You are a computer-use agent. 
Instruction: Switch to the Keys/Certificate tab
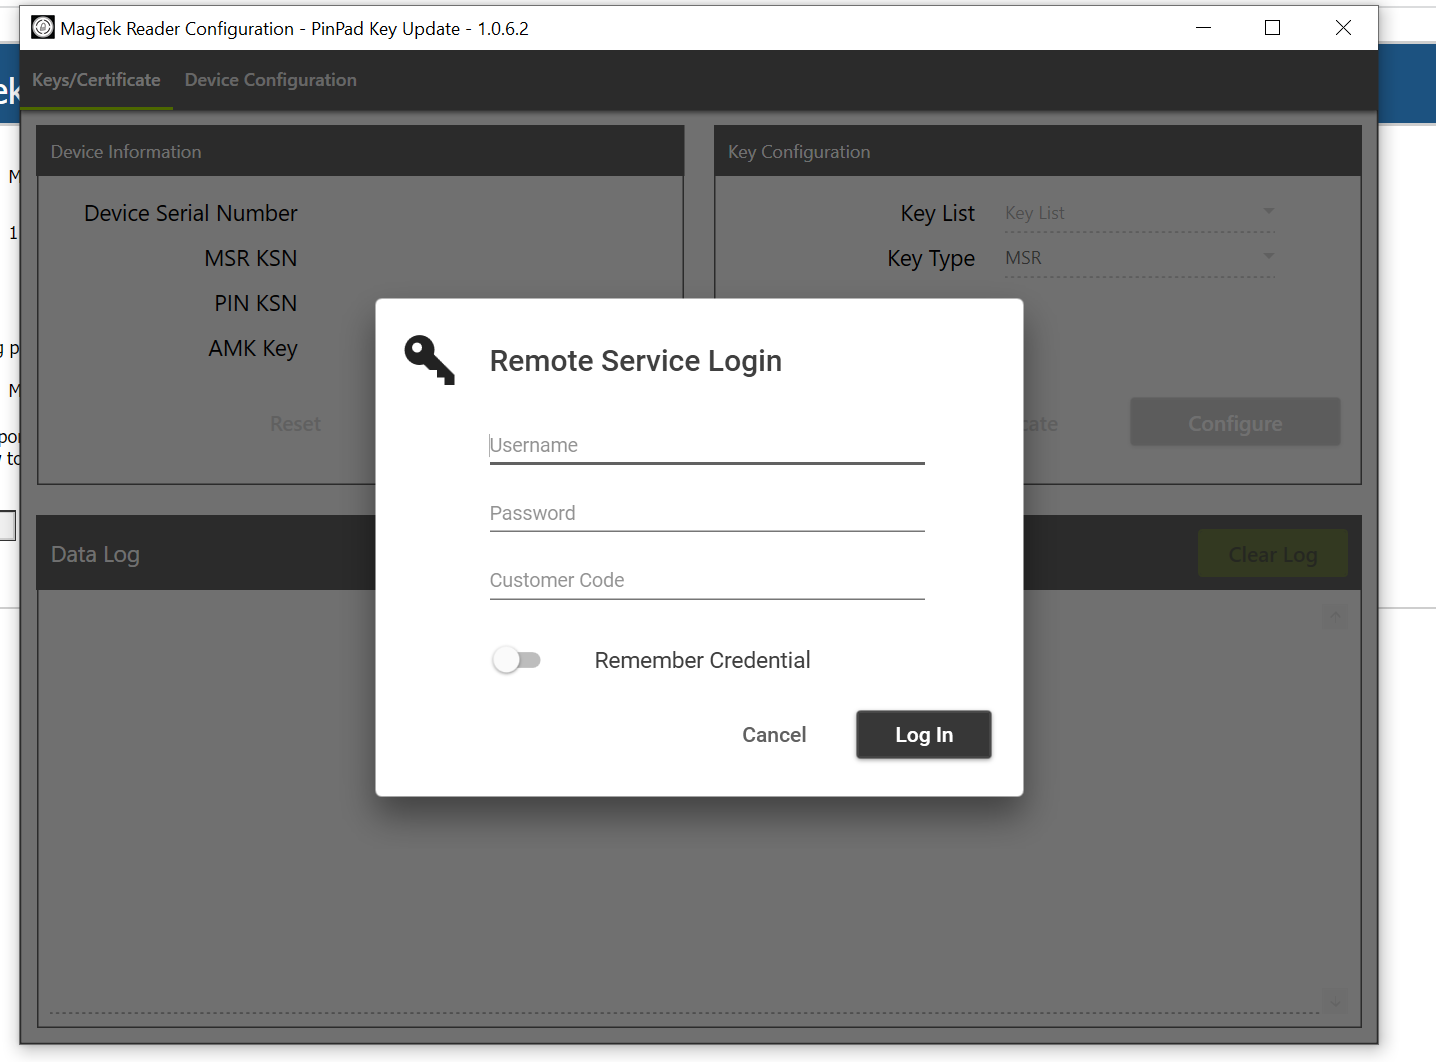click(96, 80)
